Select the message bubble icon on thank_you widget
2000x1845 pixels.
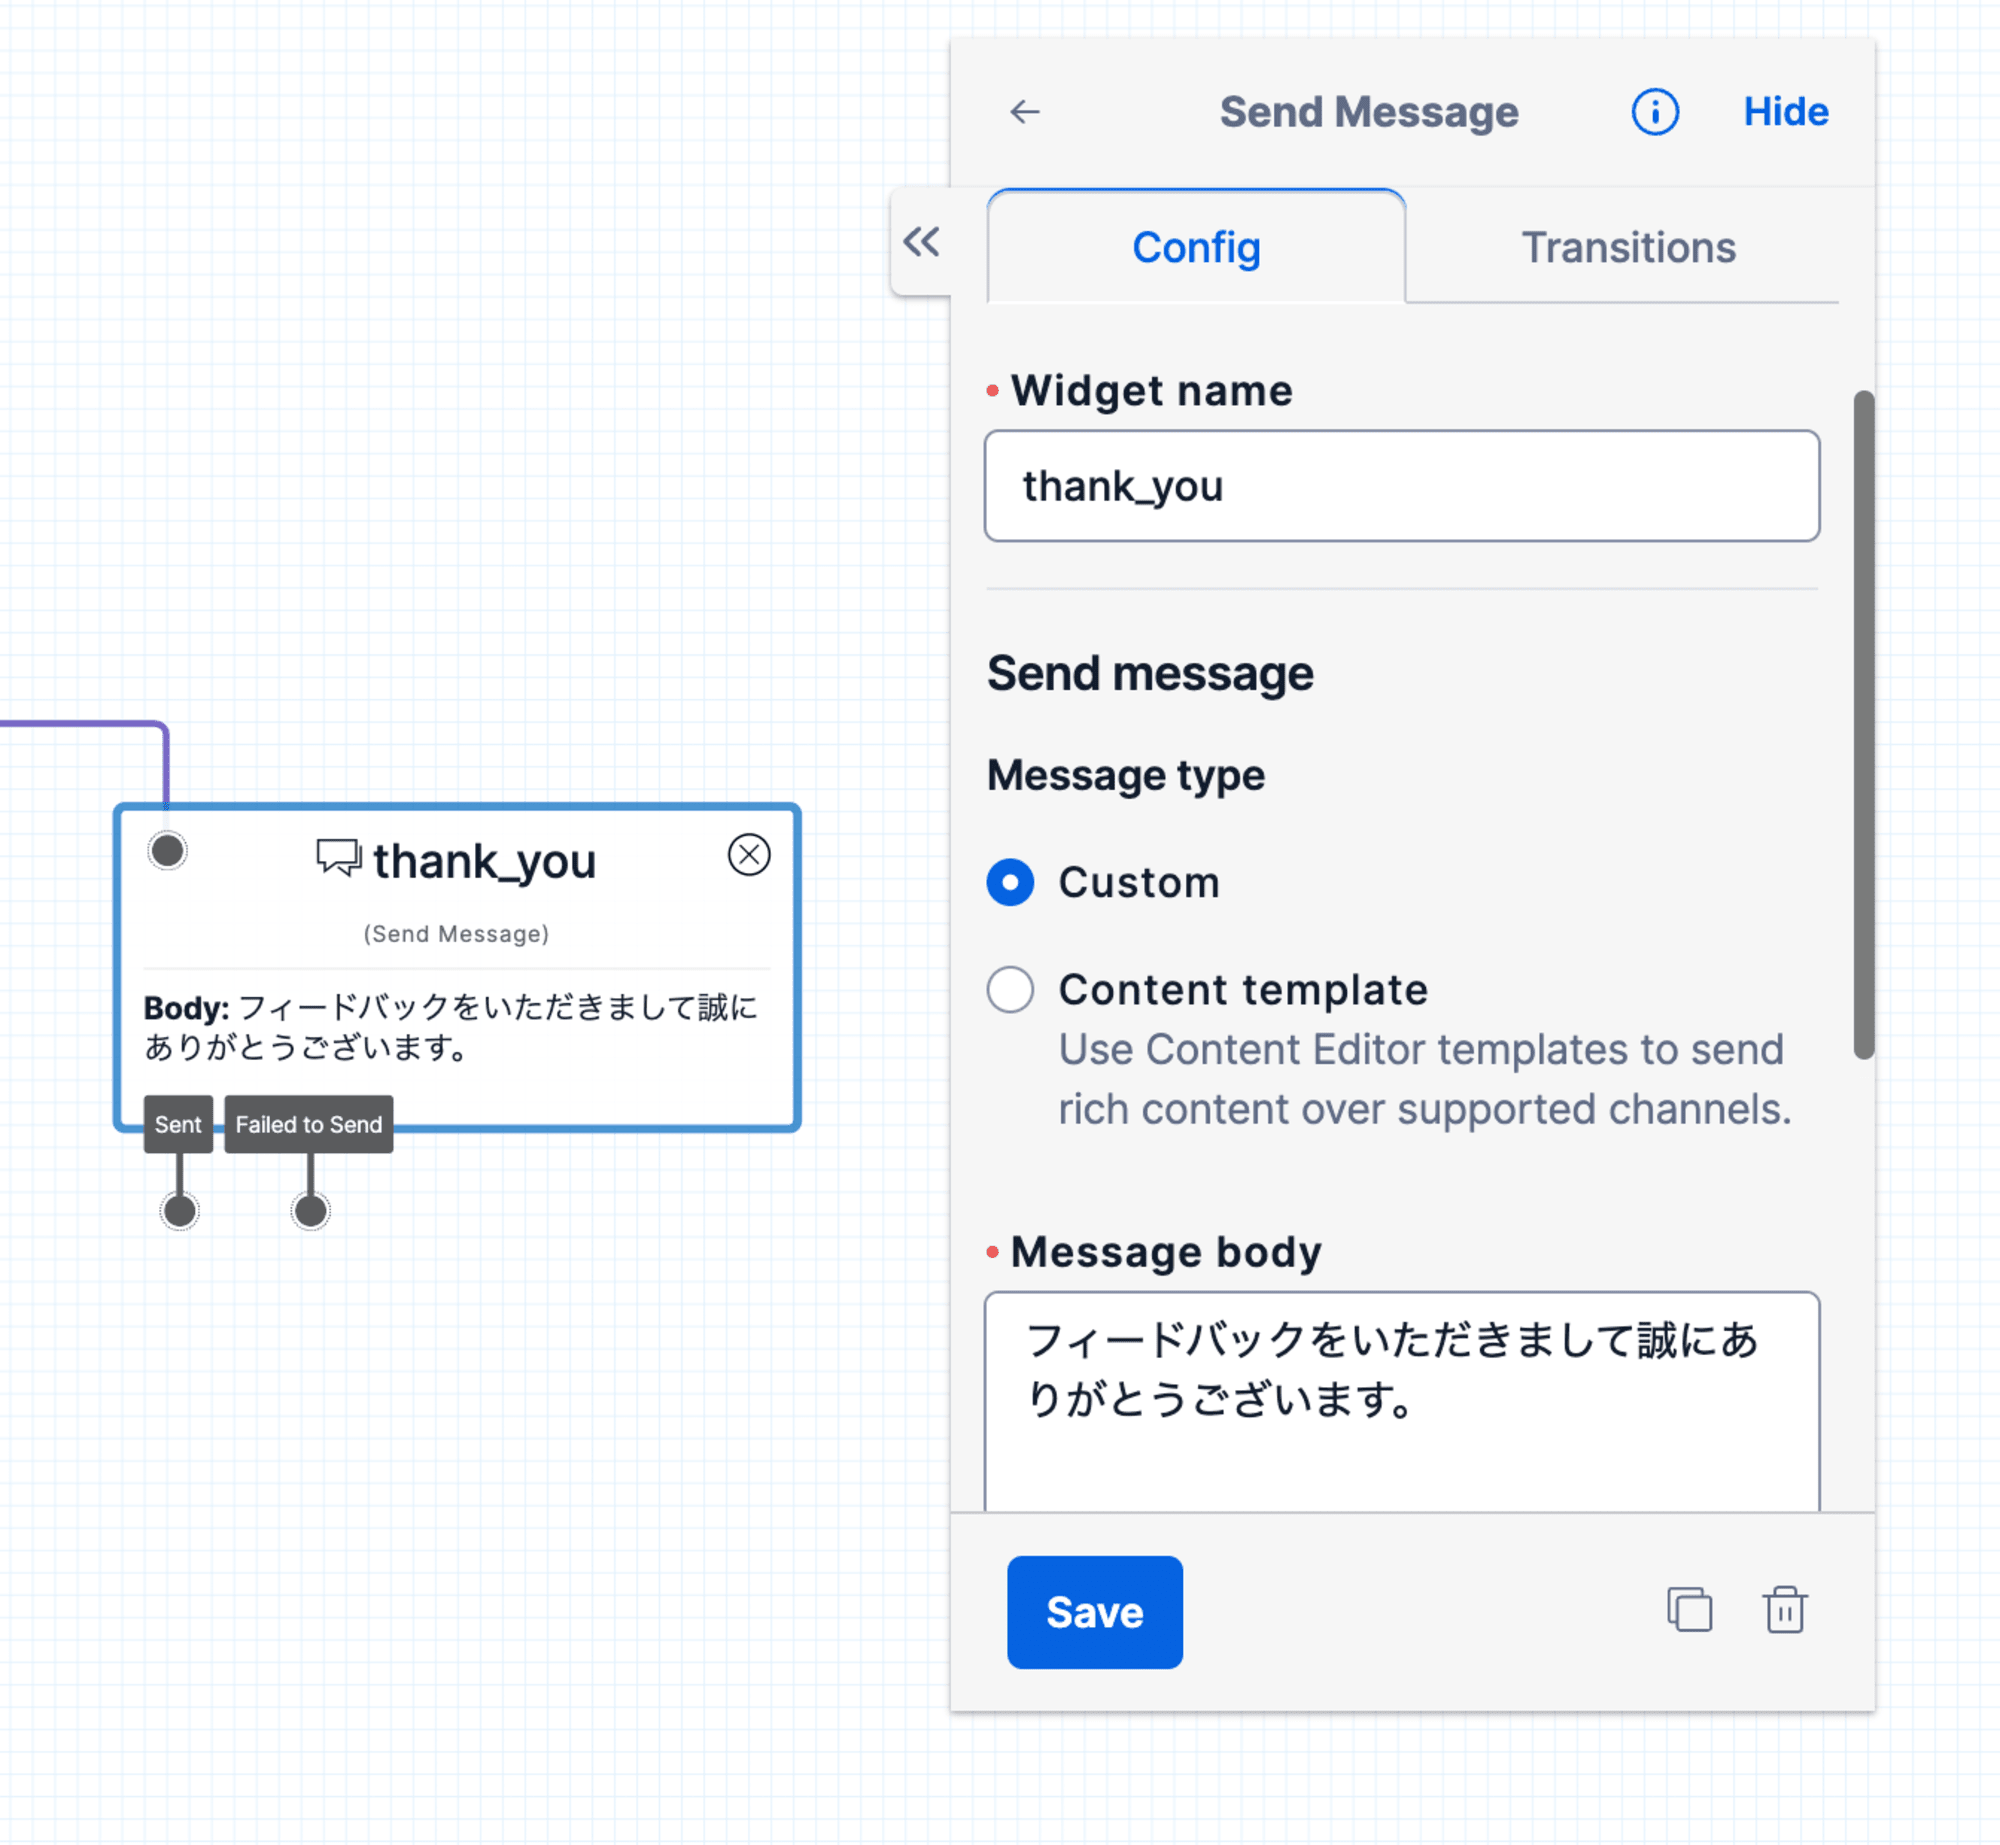click(339, 858)
